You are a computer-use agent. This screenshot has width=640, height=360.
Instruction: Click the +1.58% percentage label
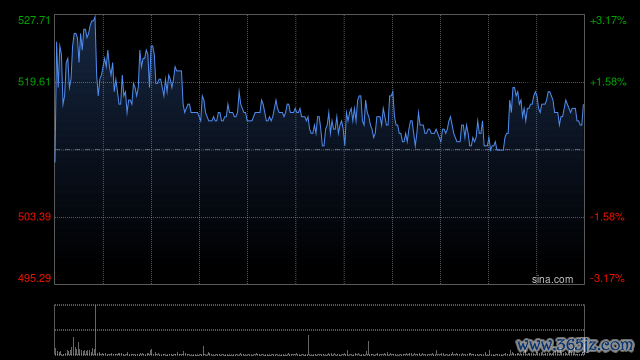608,82
